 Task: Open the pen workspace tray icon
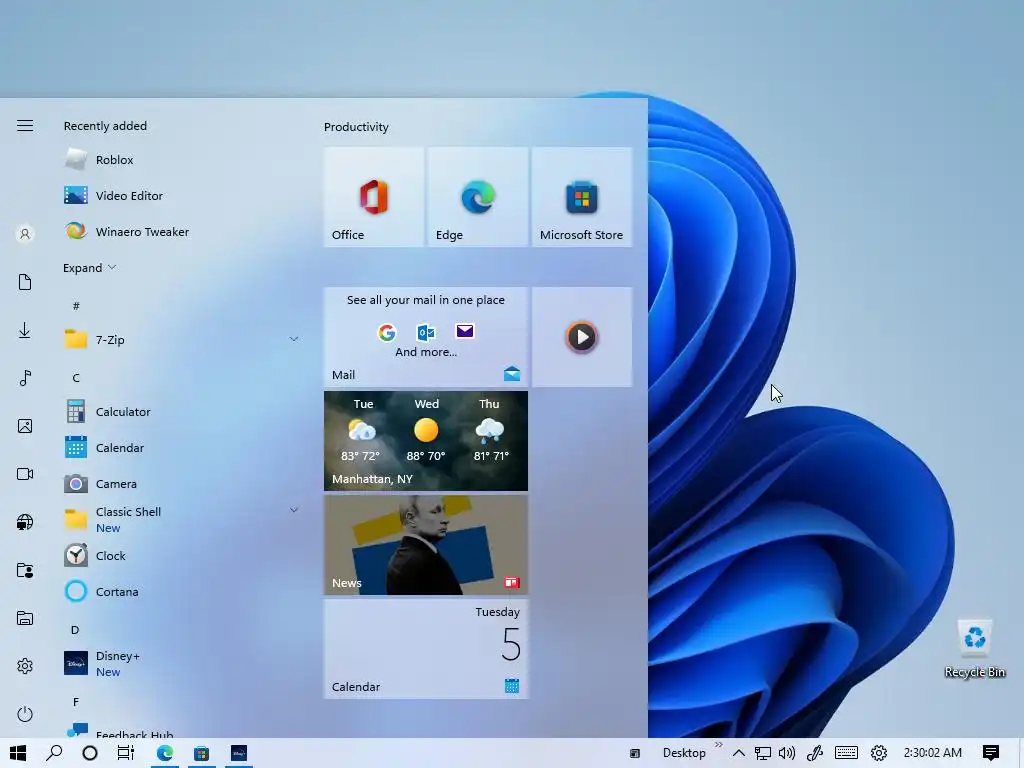click(814, 753)
